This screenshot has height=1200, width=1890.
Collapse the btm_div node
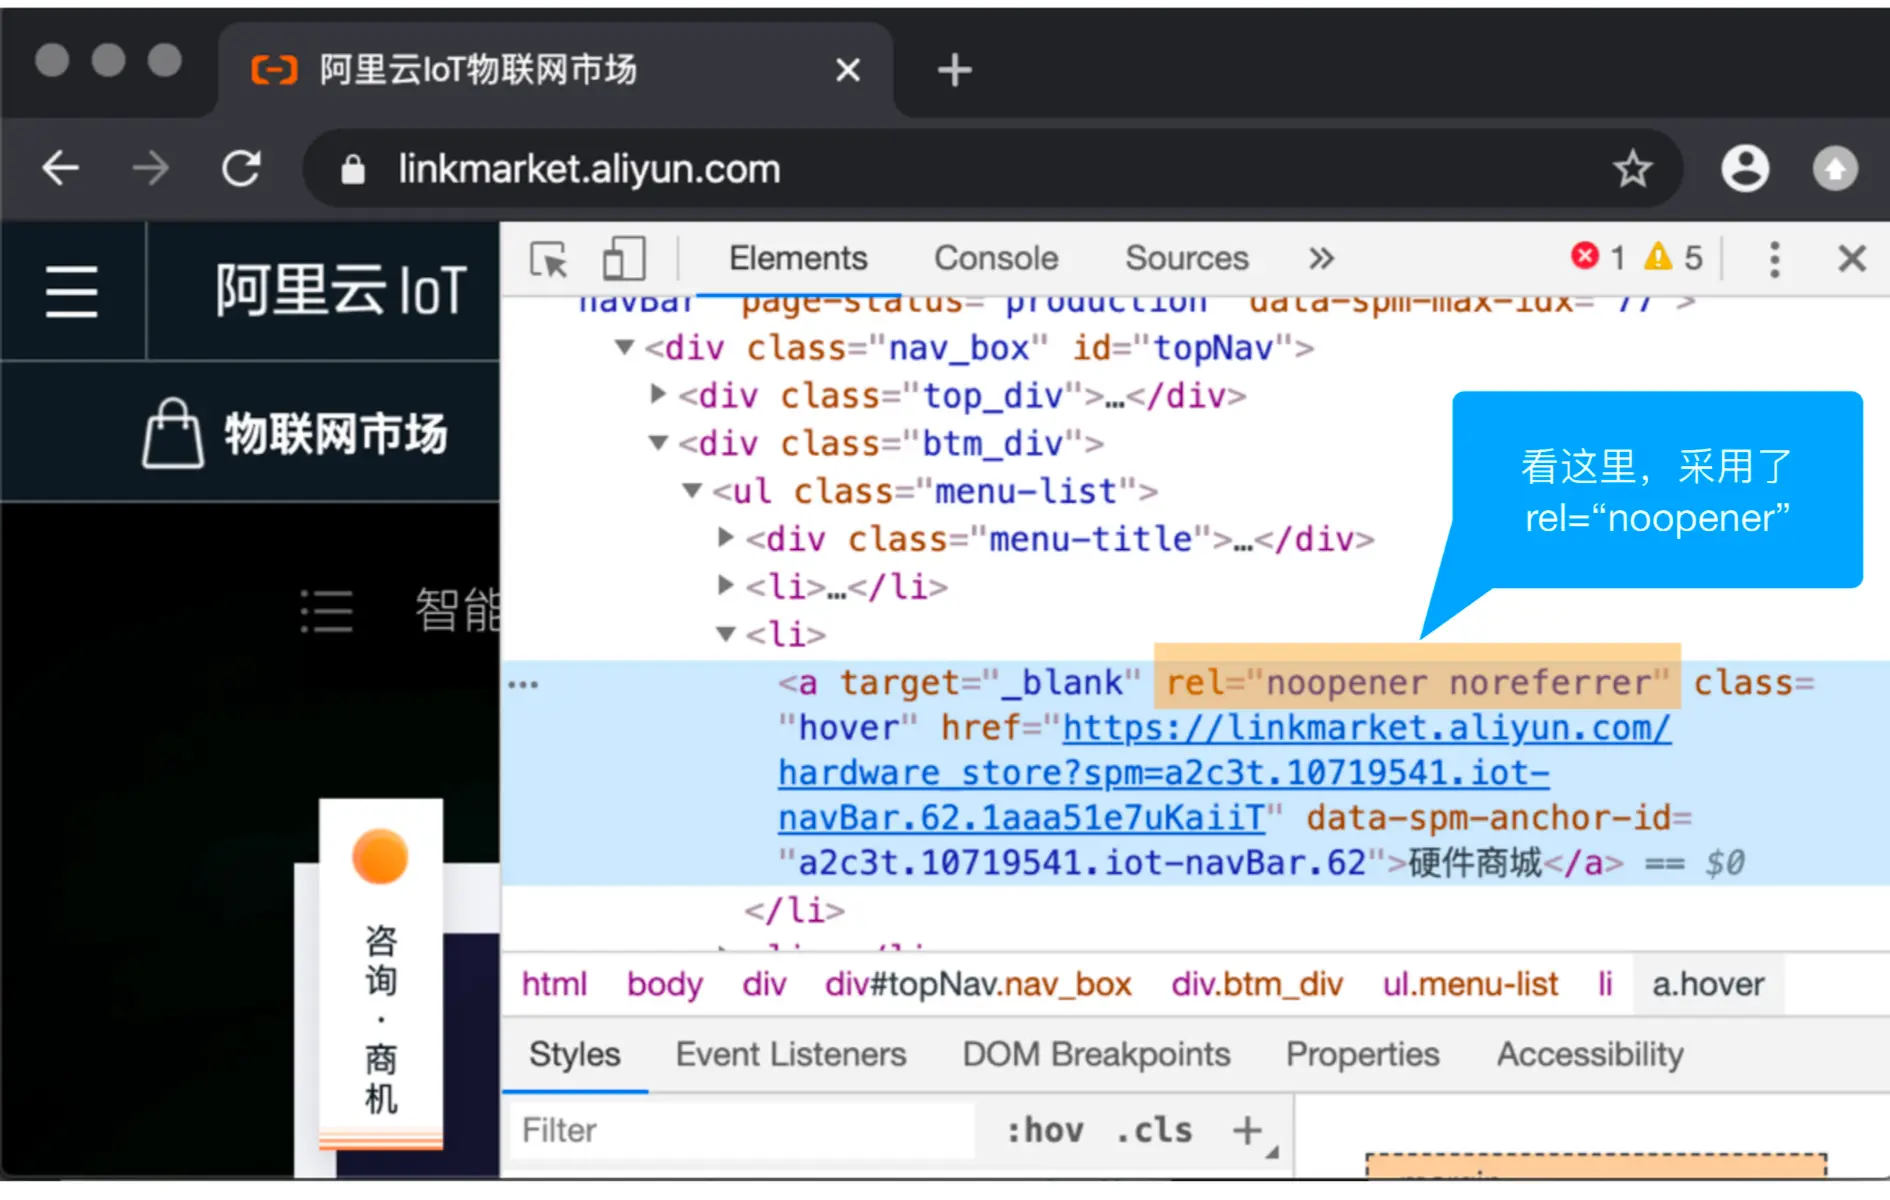tap(658, 443)
